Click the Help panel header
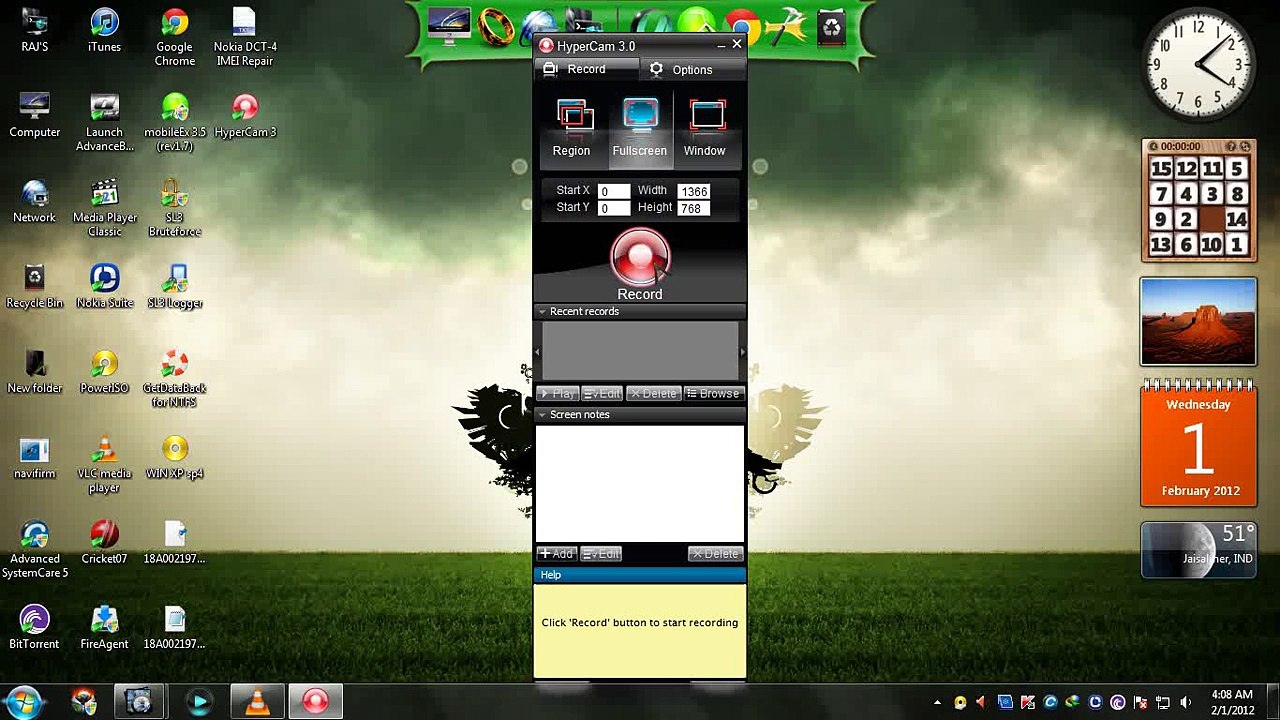 tap(640, 575)
